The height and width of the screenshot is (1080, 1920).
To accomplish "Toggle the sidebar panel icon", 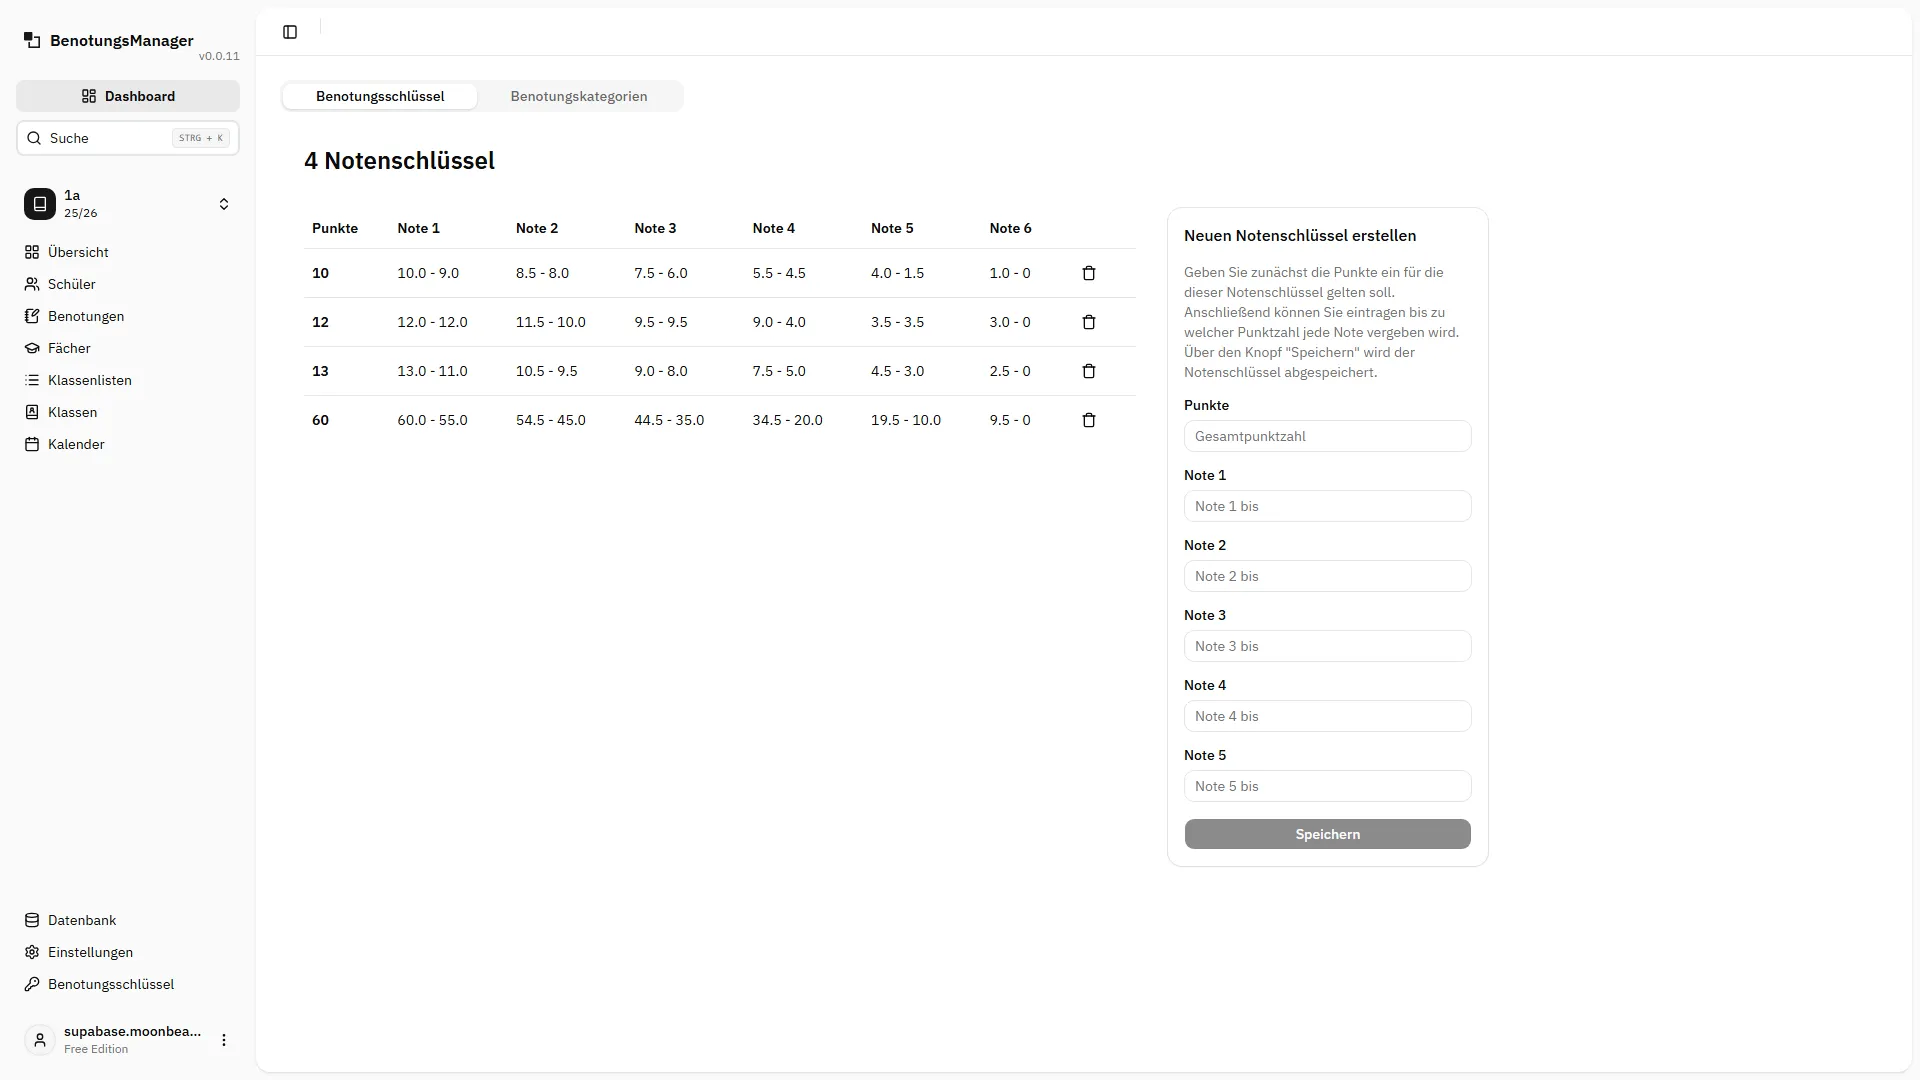I will pyautogui.click(x=290, y=32).
